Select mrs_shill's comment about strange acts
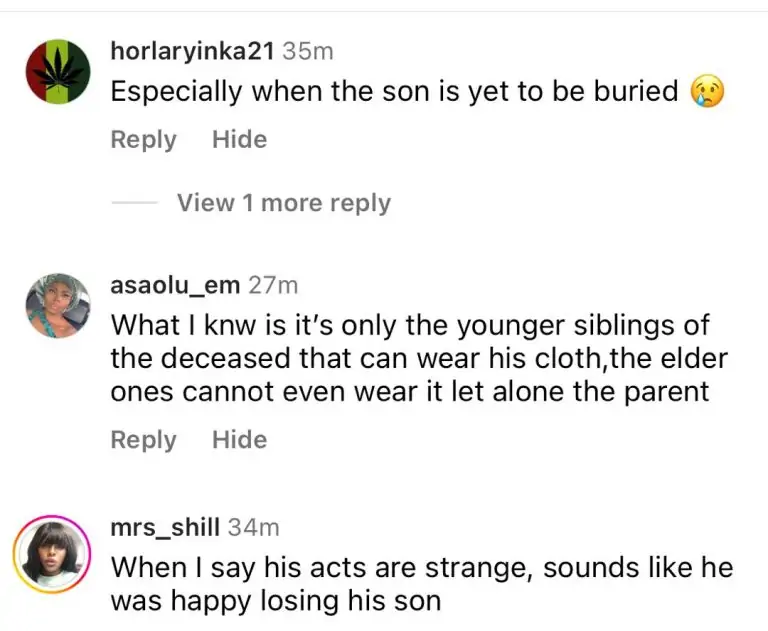 click(x=420, y=585)
